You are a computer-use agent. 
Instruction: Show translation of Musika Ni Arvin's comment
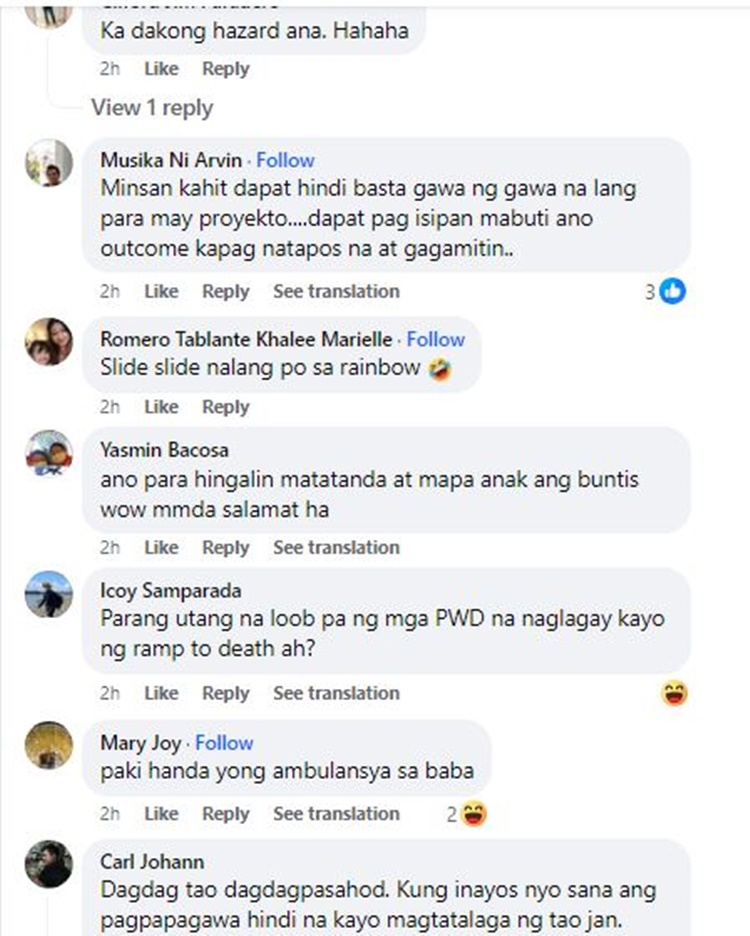[x=336, y=291]
